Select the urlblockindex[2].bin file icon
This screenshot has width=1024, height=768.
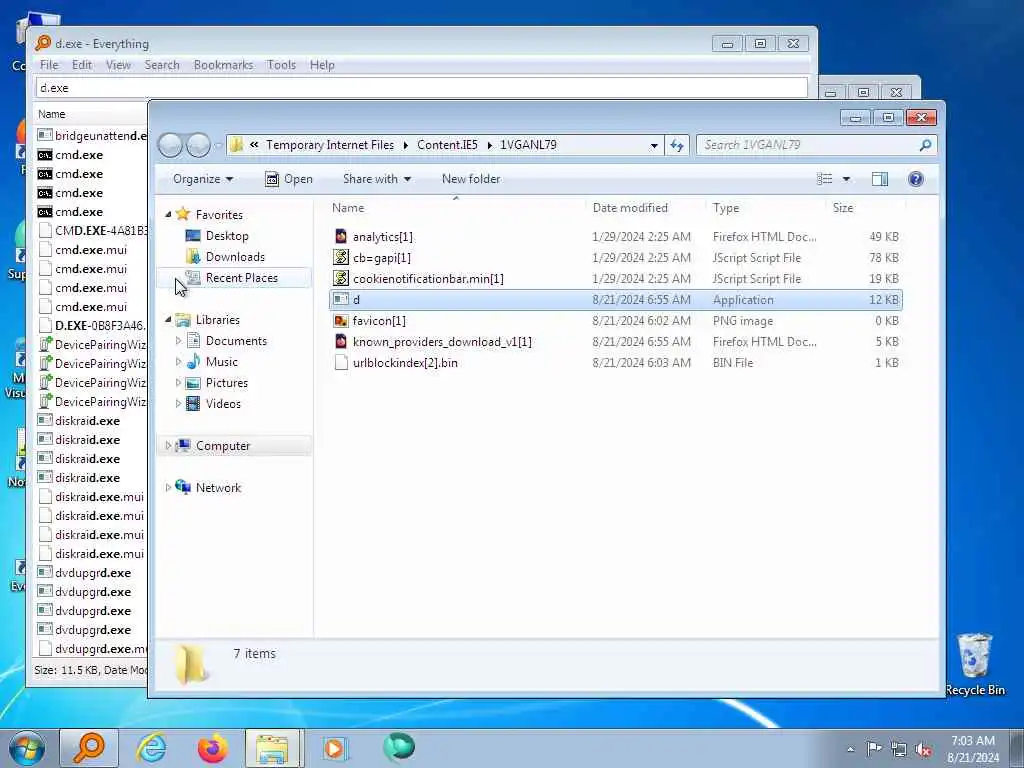341,362
